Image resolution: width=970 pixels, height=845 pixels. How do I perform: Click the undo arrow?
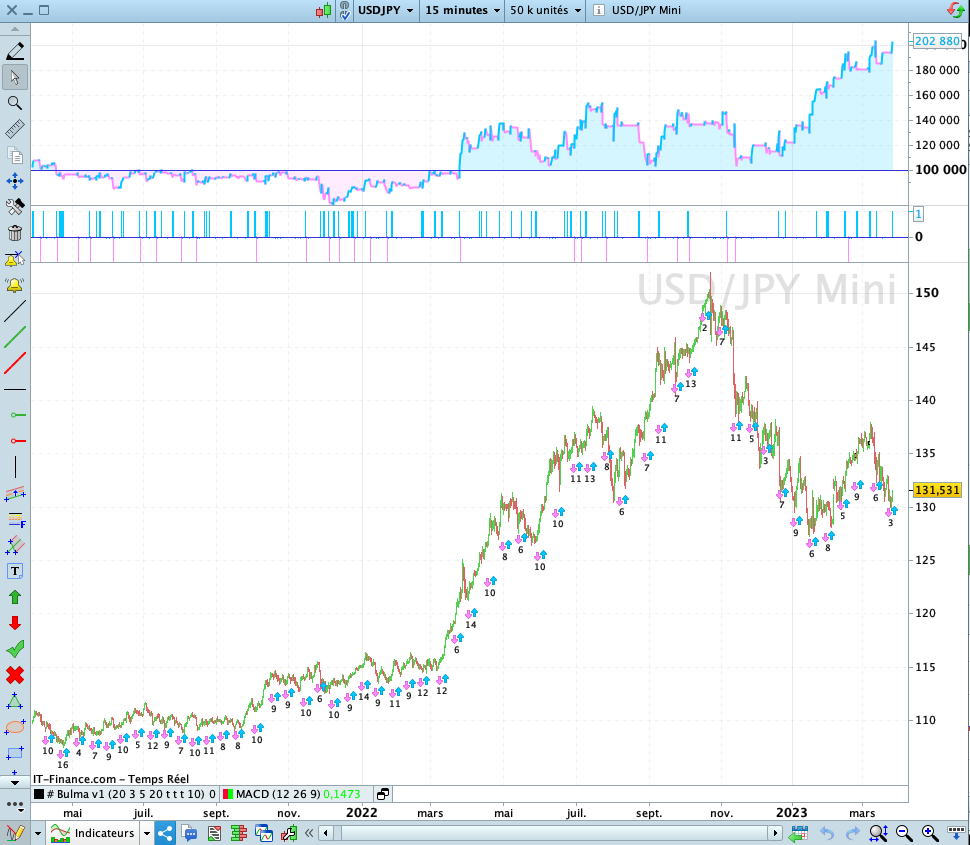[827, 833]
